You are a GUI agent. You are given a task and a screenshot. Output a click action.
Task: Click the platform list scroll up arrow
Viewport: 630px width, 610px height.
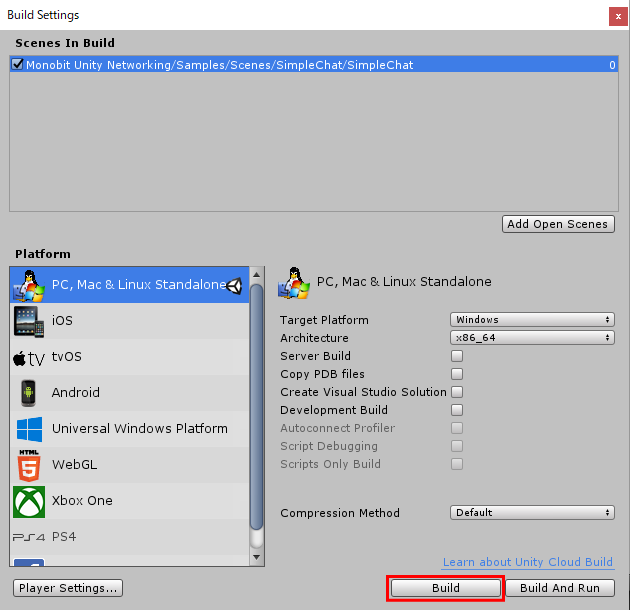point(256,275)
